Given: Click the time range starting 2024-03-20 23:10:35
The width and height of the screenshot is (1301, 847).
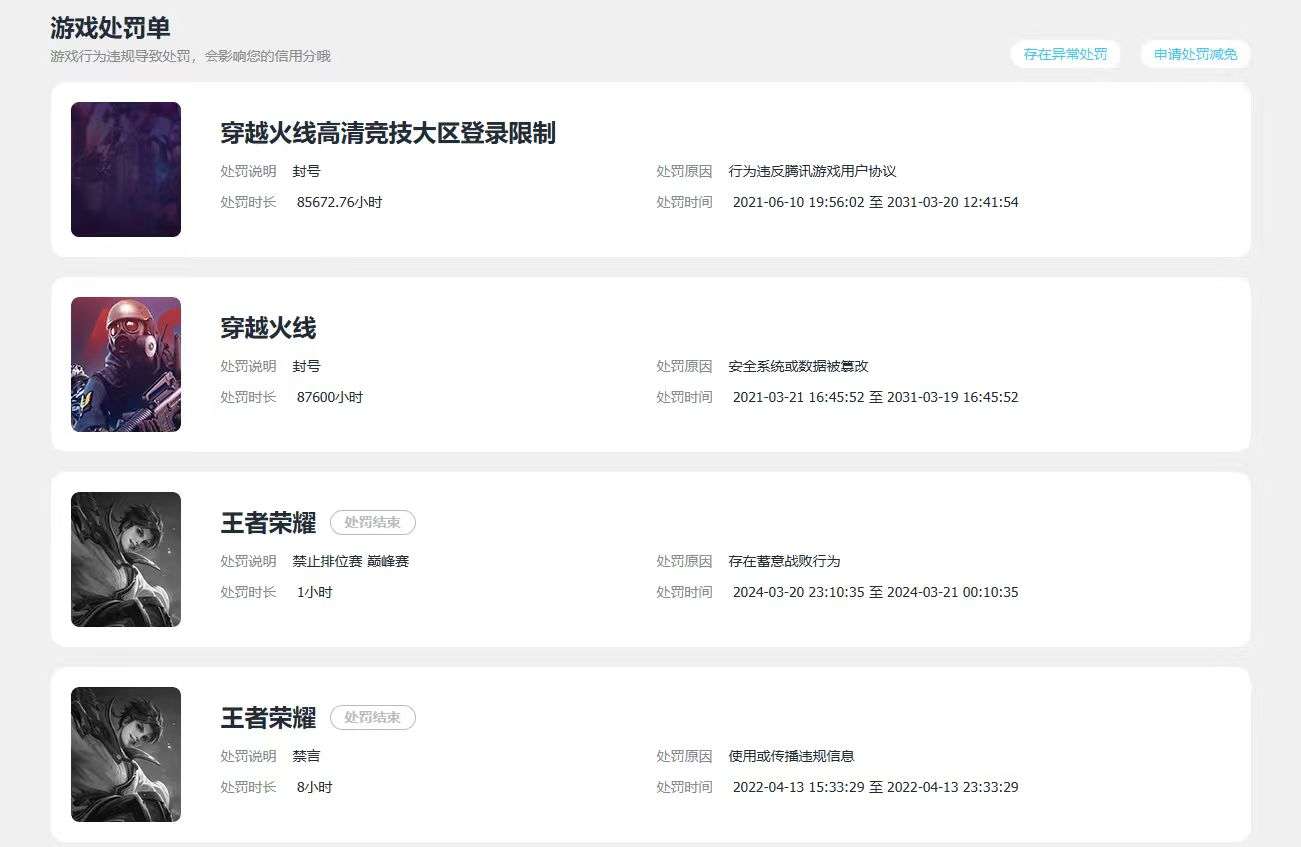Looking at the screenshot, I should 876,592.
